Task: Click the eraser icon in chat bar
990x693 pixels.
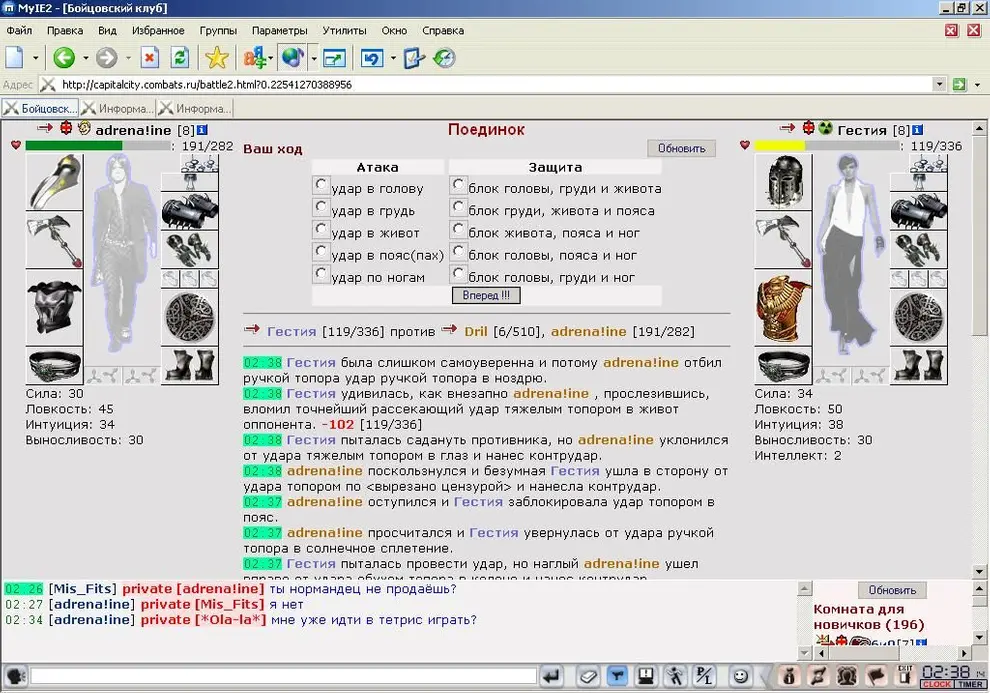Action: 589,676
